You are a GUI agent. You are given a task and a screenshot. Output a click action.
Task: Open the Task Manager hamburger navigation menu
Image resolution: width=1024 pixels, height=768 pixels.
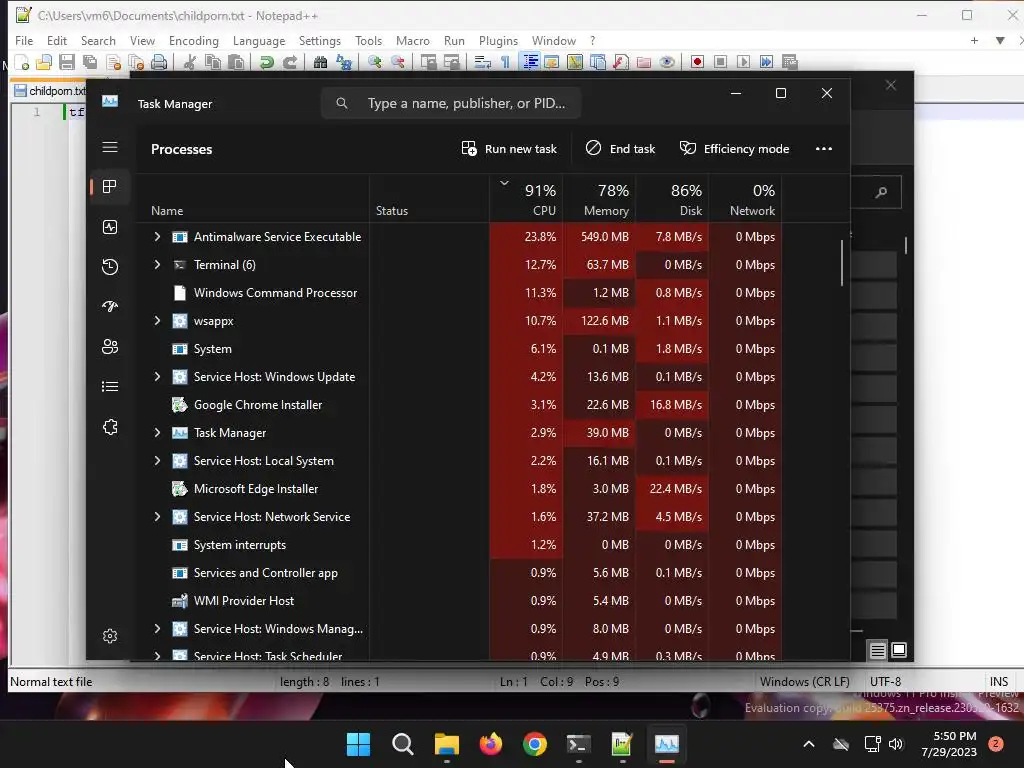[110, 147]
